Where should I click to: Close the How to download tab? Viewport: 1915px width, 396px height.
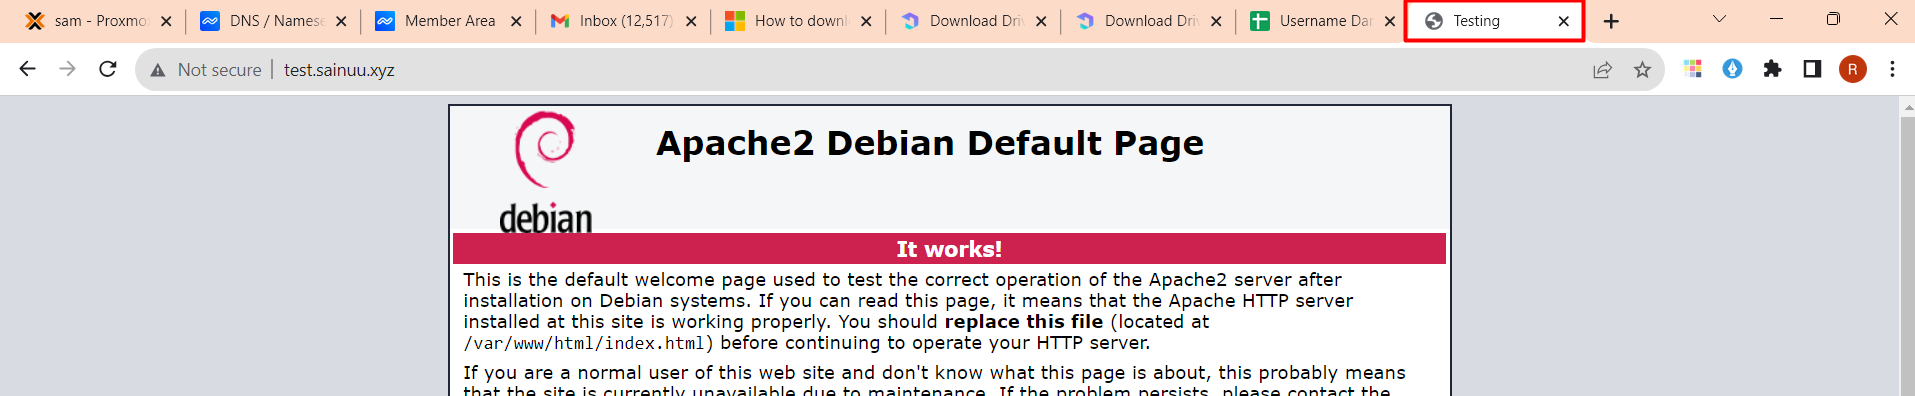point(866,21)
